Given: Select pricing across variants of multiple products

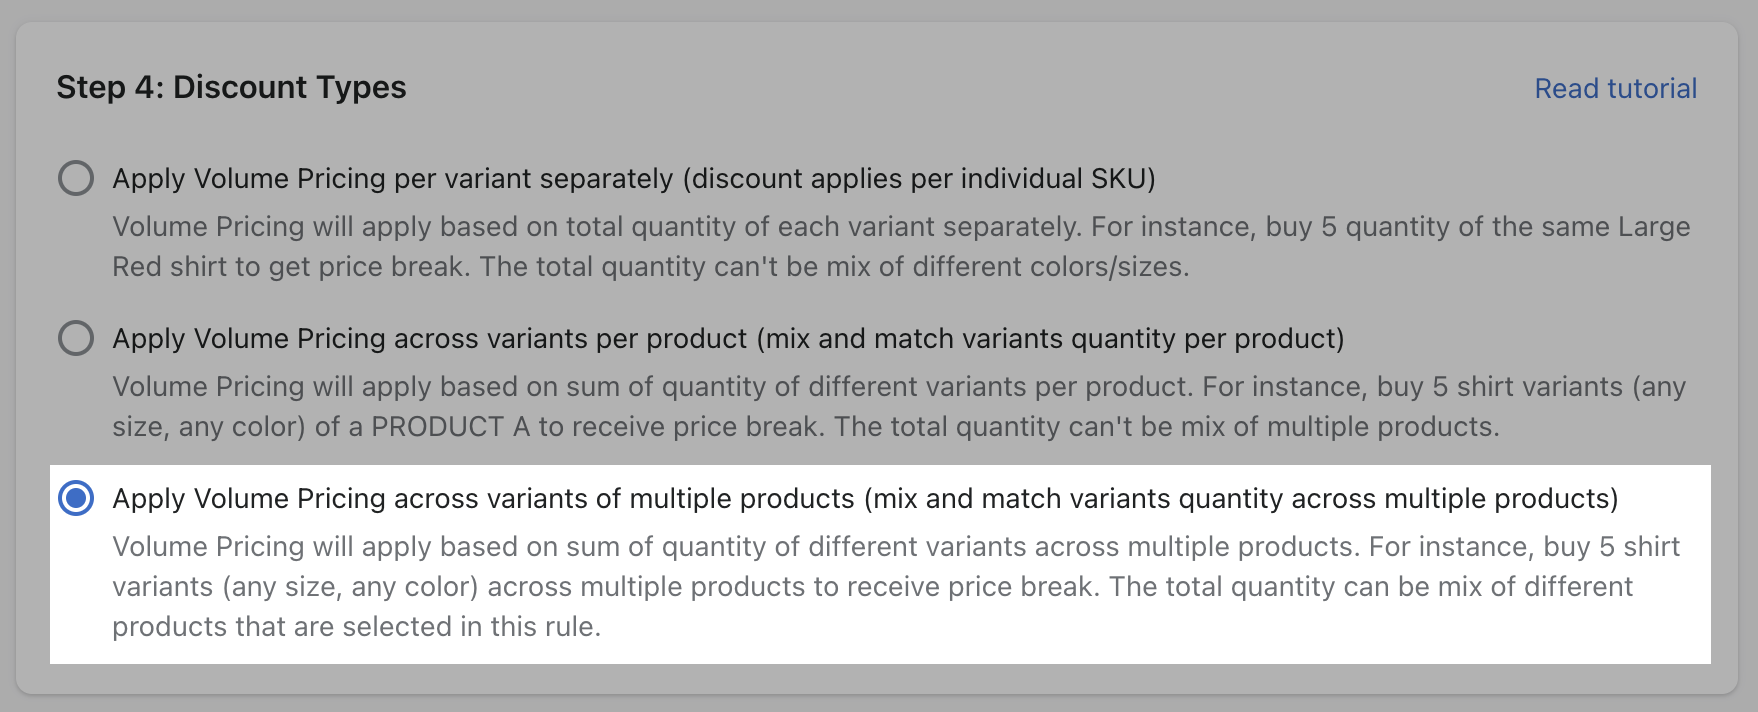Looking at the screenshot, I should click(x=76, y=498).
